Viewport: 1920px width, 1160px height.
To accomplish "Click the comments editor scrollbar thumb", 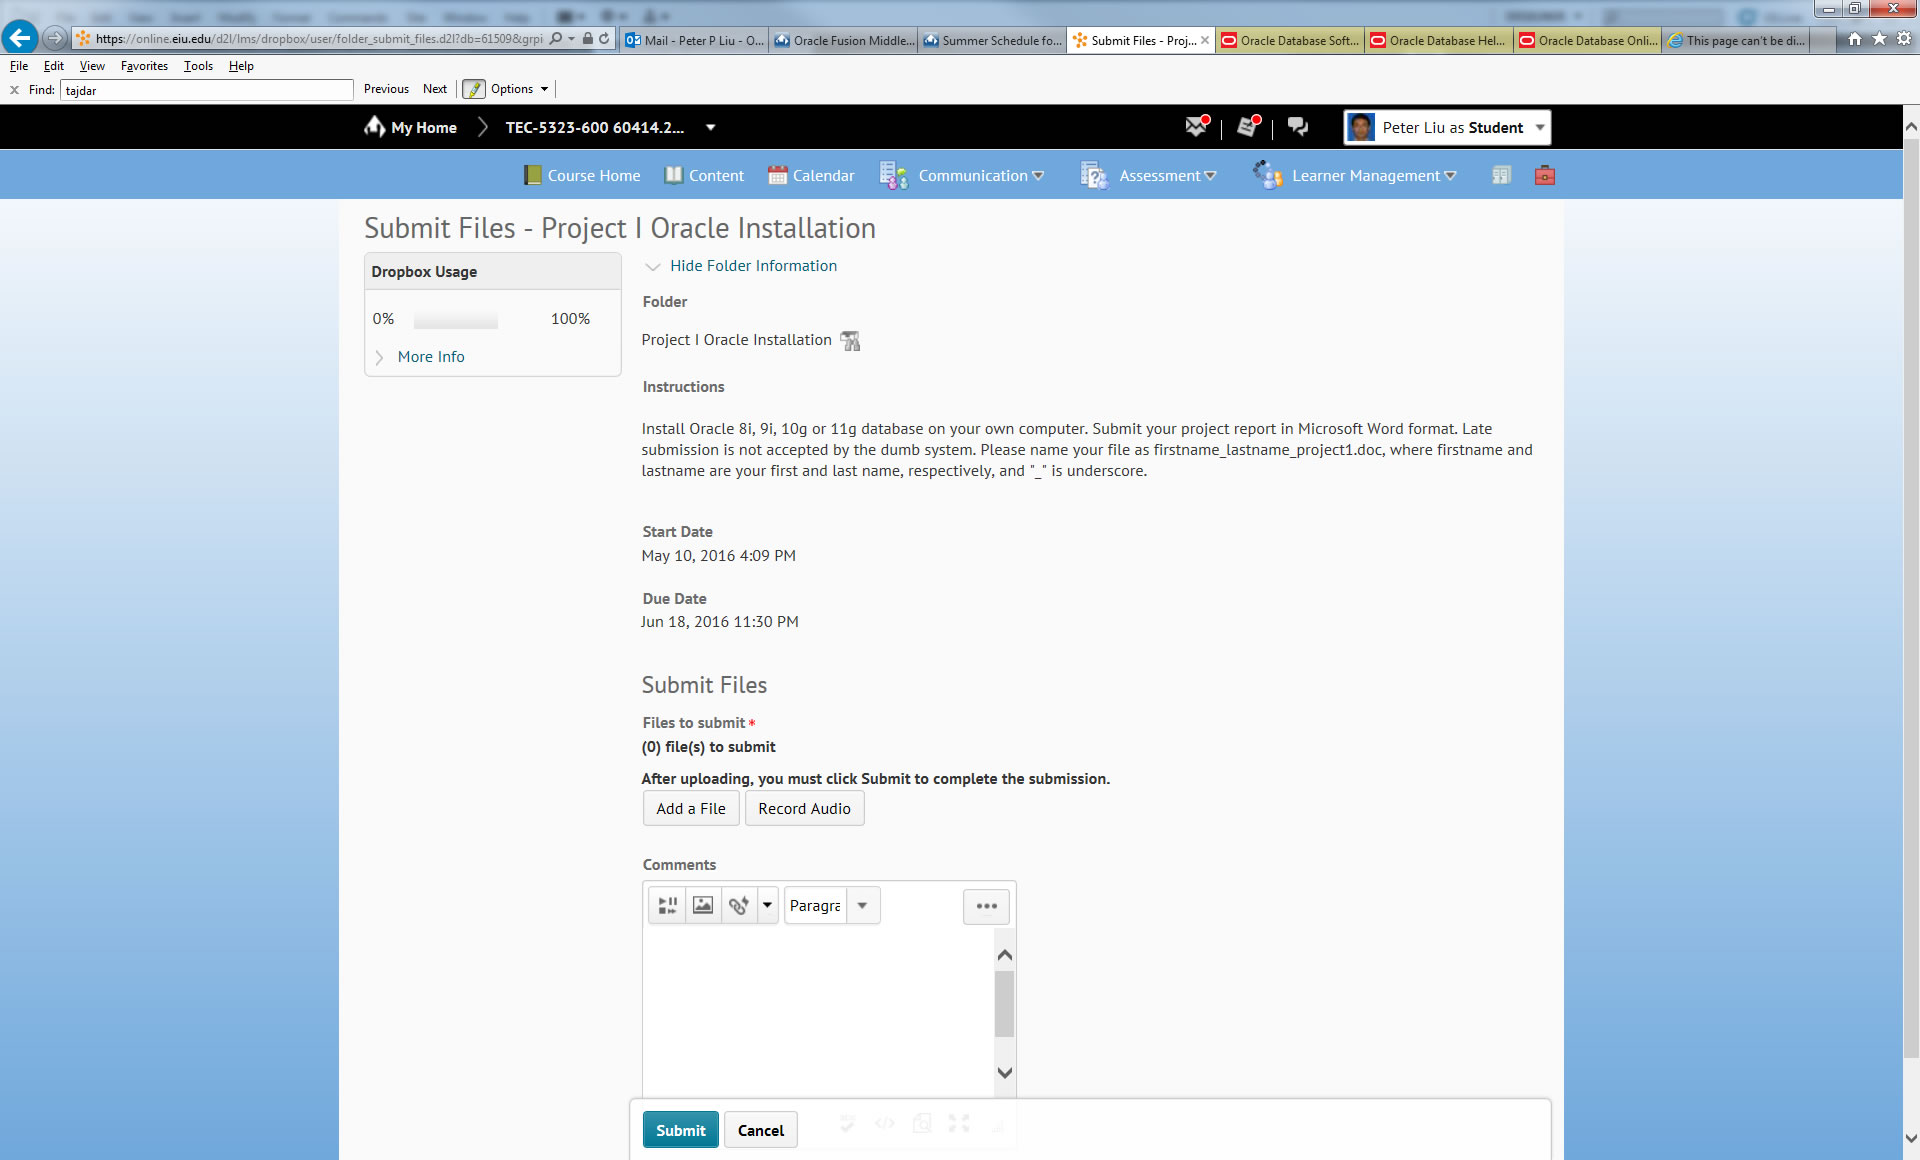I will pos(1005,1004).
